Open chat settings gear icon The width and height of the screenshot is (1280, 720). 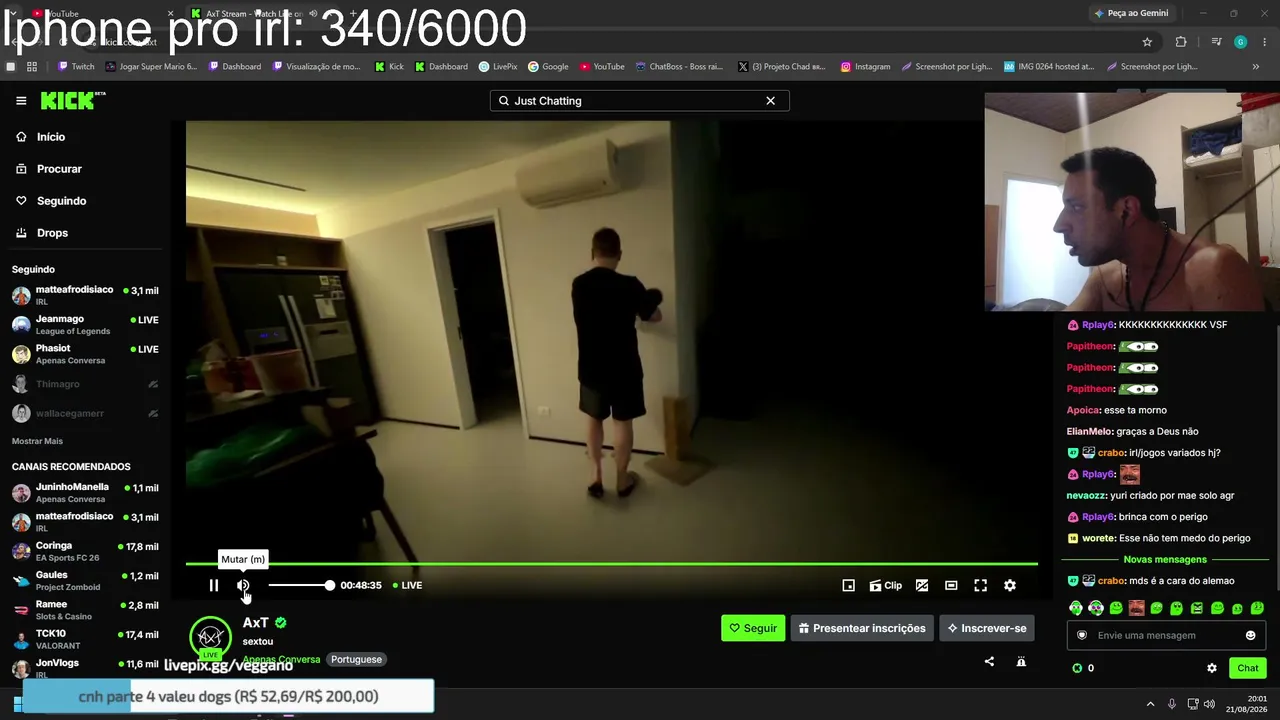click(1212, 668)
